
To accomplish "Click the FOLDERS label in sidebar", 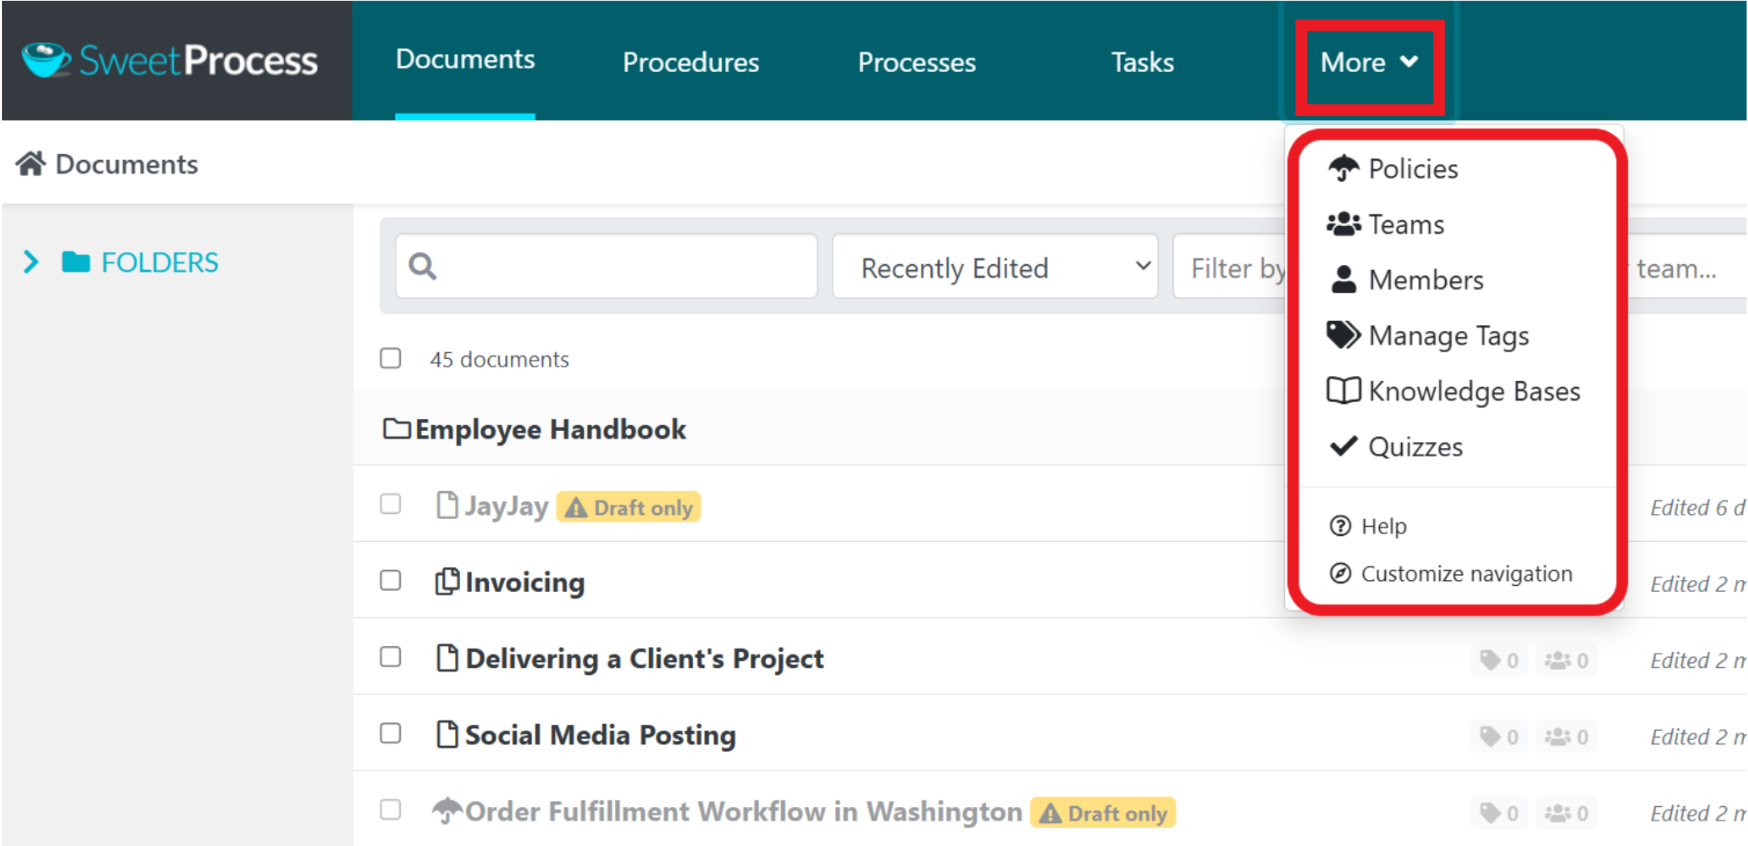I will 160,262.
